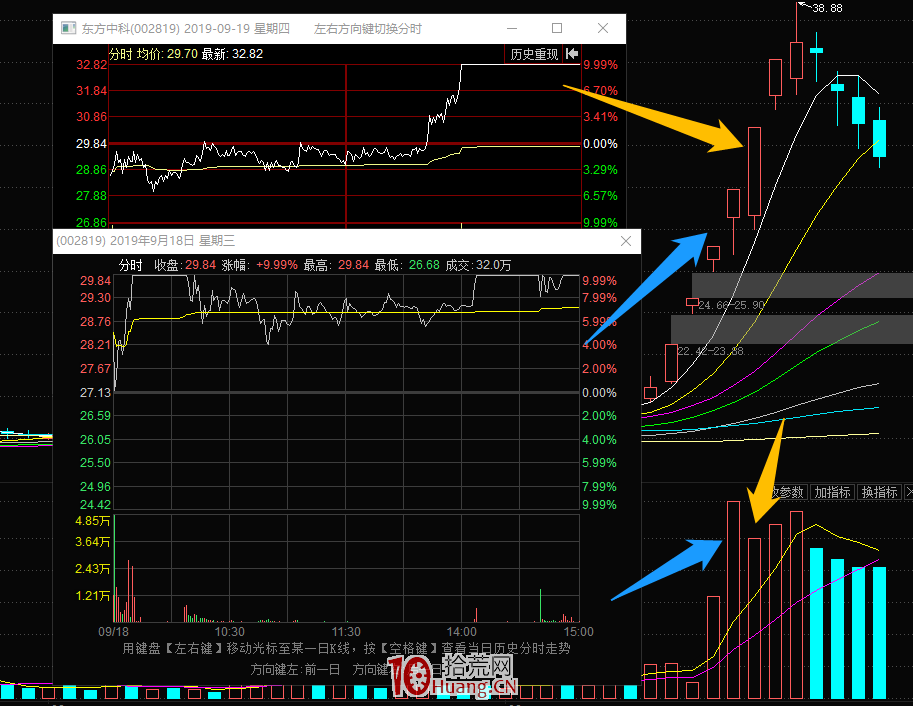913x706 pixels.
Task: Click the 均价: 29.70 value
Action: pos(168,54)
